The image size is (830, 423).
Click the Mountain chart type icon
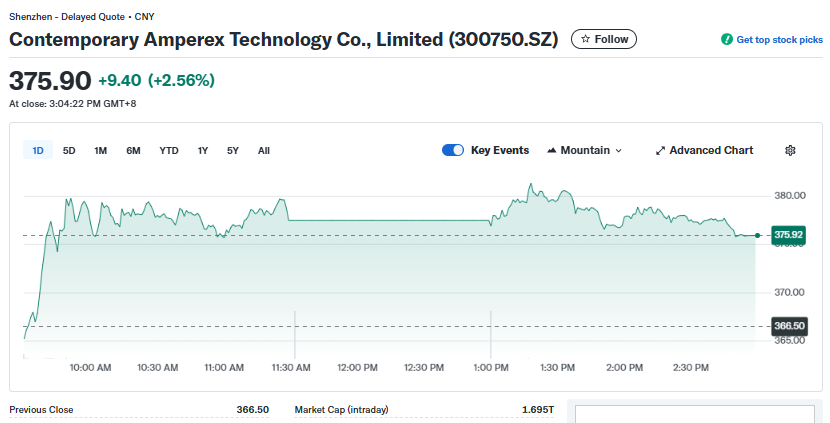(x=551, y=151)
